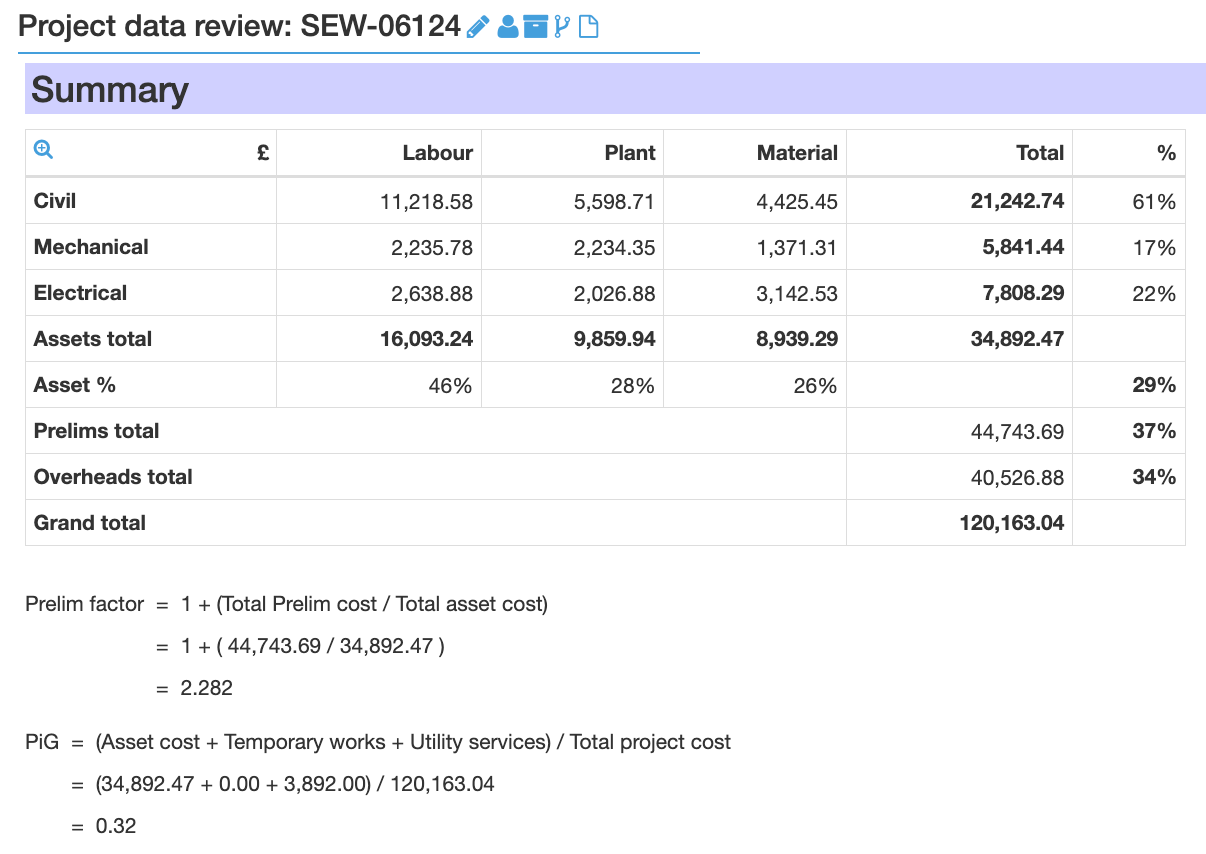Click the 61% cell in Civil row
Viewport: 1206px width, 854px height.
(x=1154, y=202)
